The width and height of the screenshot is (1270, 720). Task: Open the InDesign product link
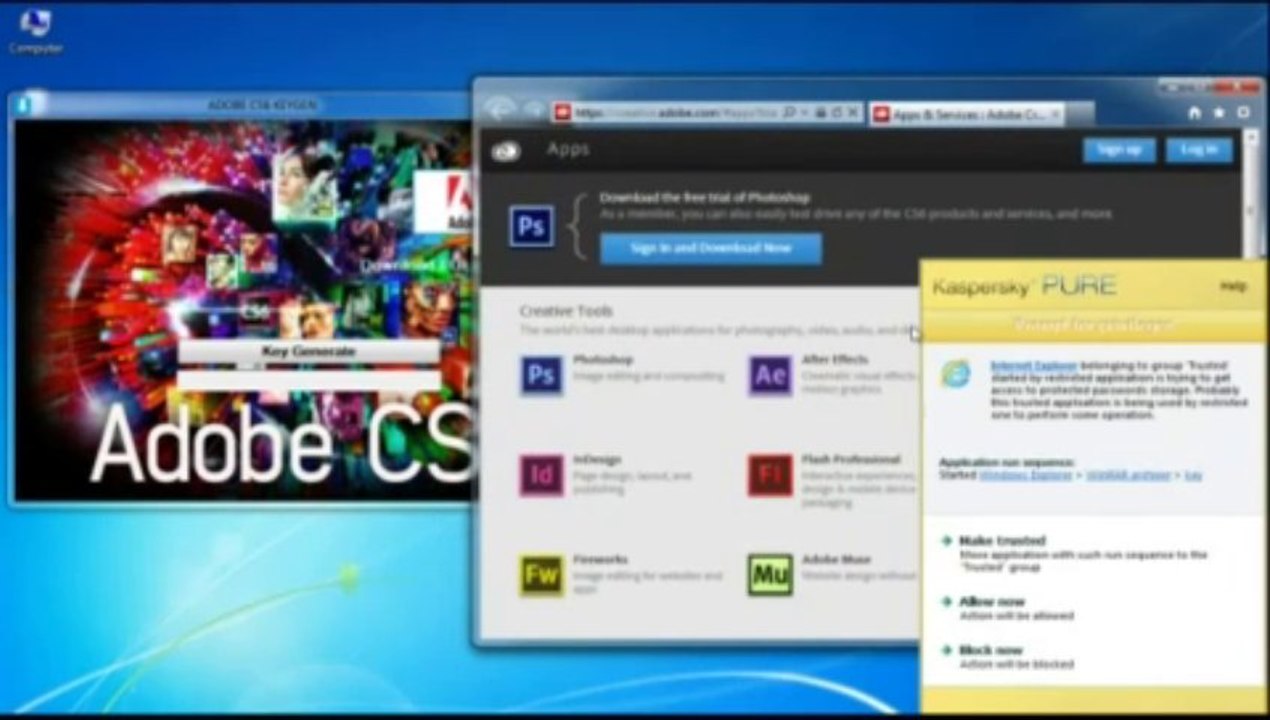click(x=597, y=460)
